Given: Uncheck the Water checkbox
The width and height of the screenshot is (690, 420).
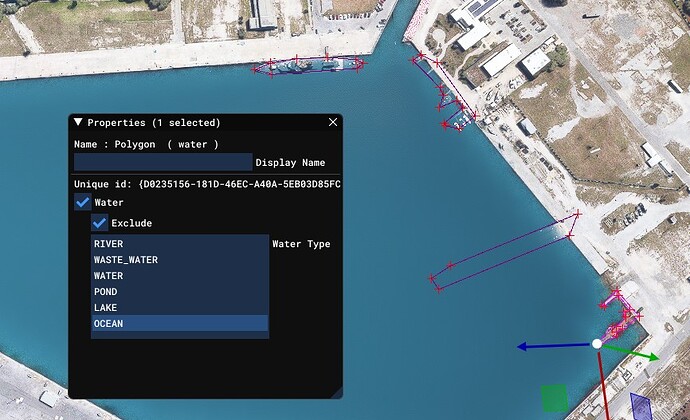Looking at the screenshot, I should (x=83, y=202).
